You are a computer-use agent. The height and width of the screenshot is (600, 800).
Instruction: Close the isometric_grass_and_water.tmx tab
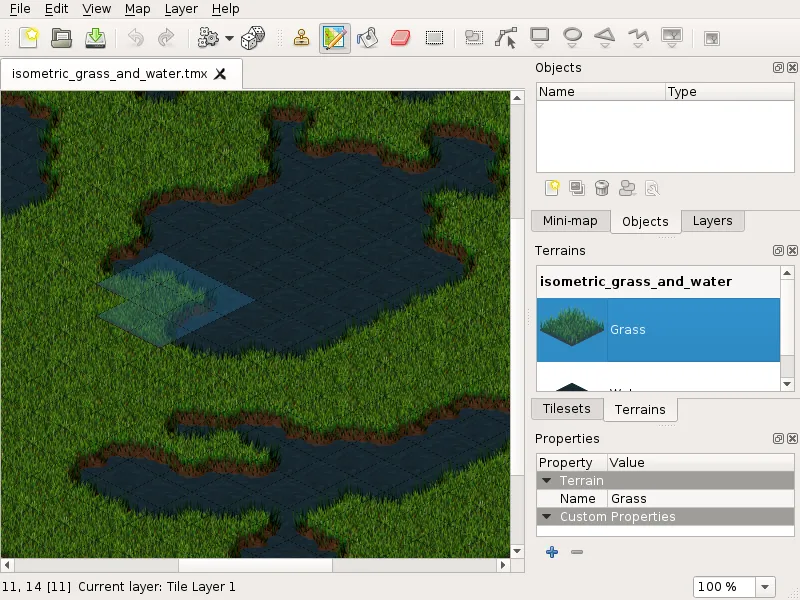(221, 74)
